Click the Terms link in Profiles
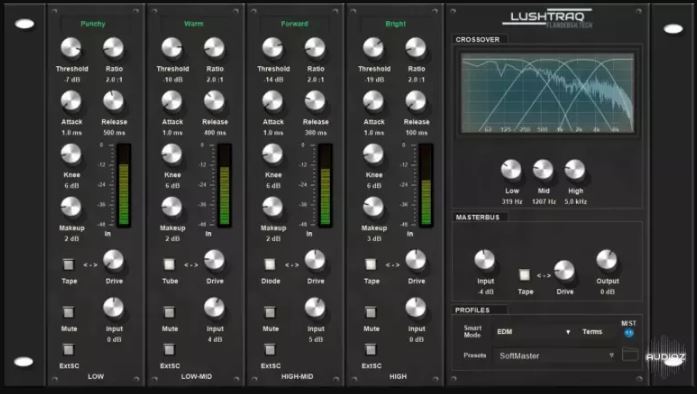Viewport: 697px width, 394px height. coord(592,332)
